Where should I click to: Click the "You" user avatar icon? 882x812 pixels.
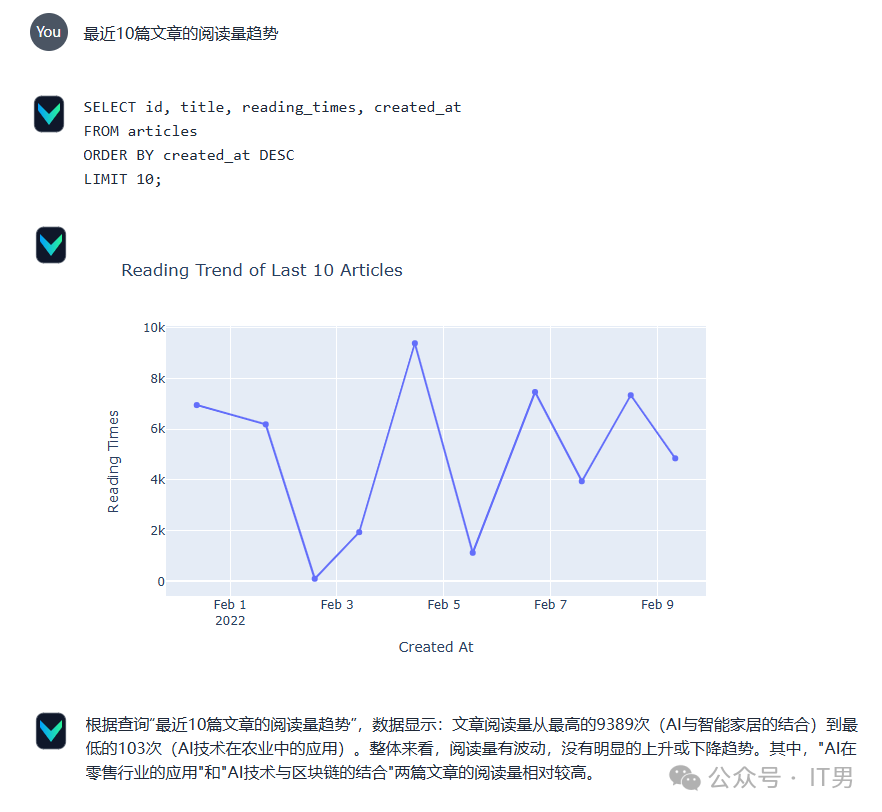[x=47, y=31]
